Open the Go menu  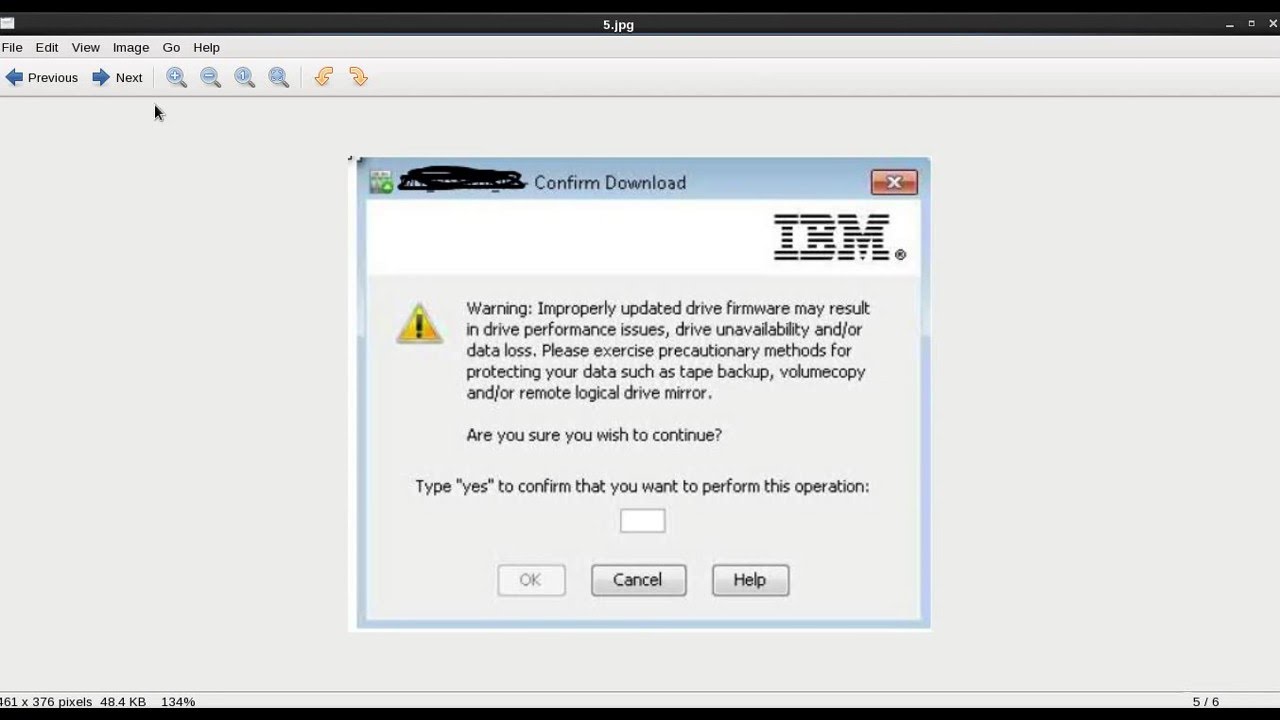tap(171, 47)
